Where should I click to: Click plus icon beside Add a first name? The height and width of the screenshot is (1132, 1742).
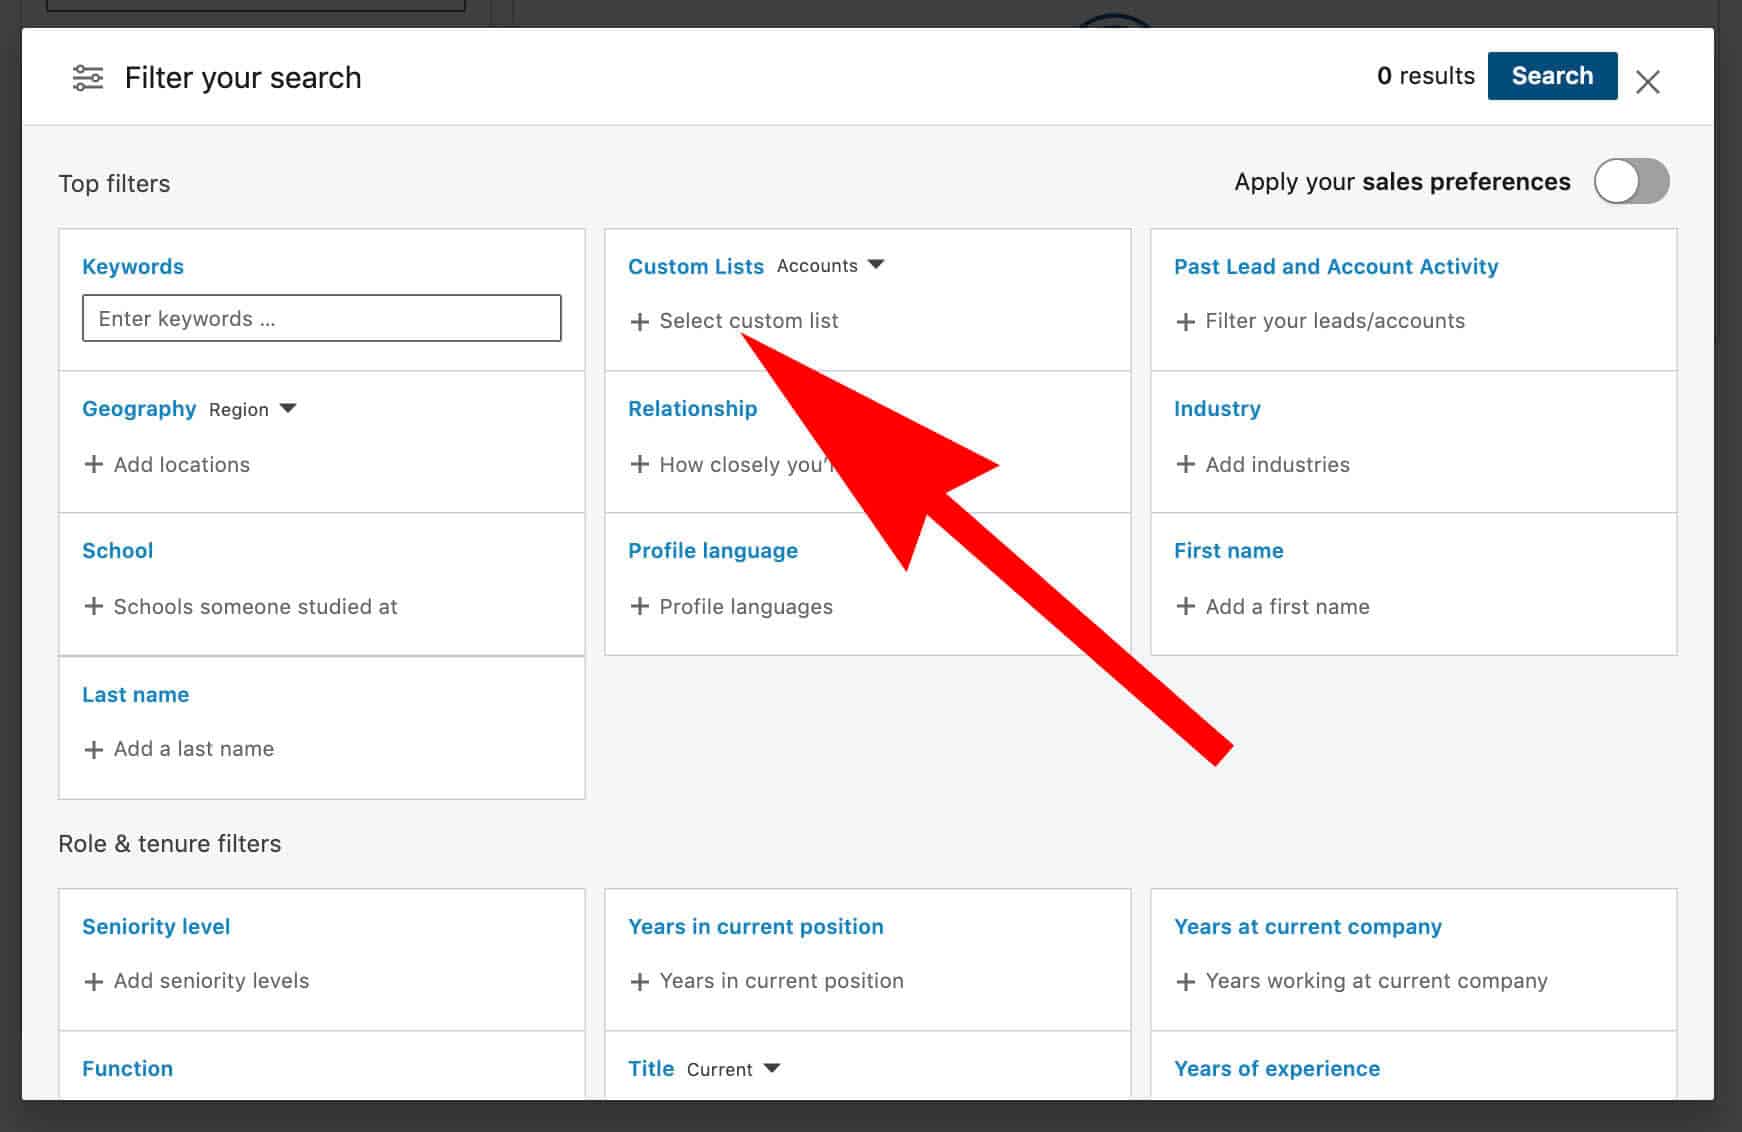1186,606
